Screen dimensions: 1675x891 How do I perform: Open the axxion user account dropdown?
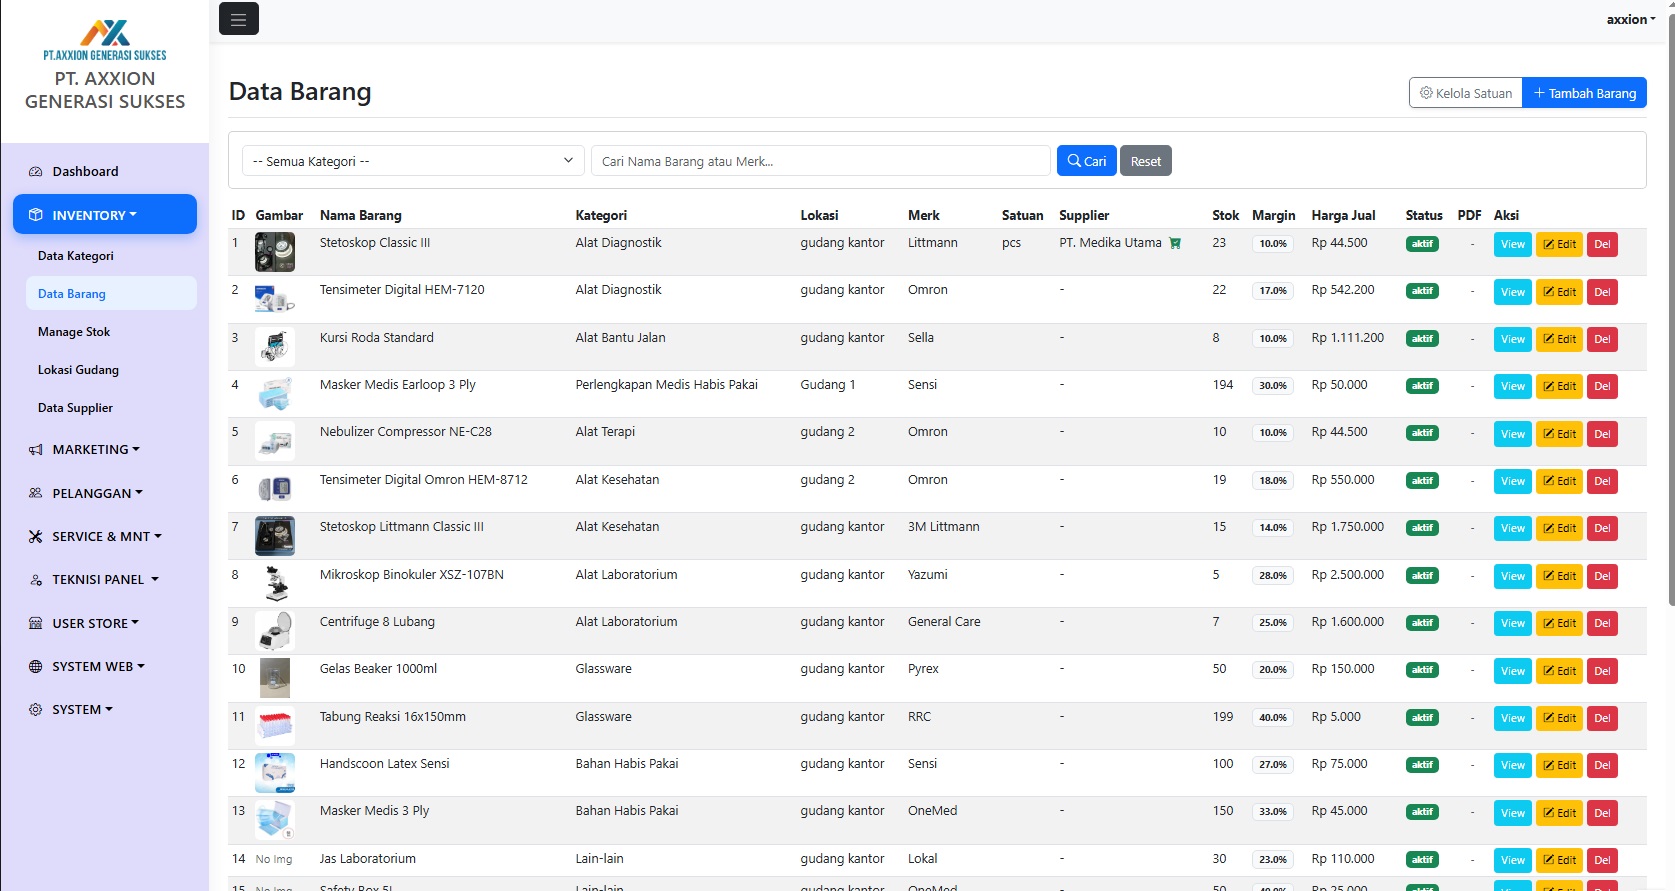[x=1631, y=19]
